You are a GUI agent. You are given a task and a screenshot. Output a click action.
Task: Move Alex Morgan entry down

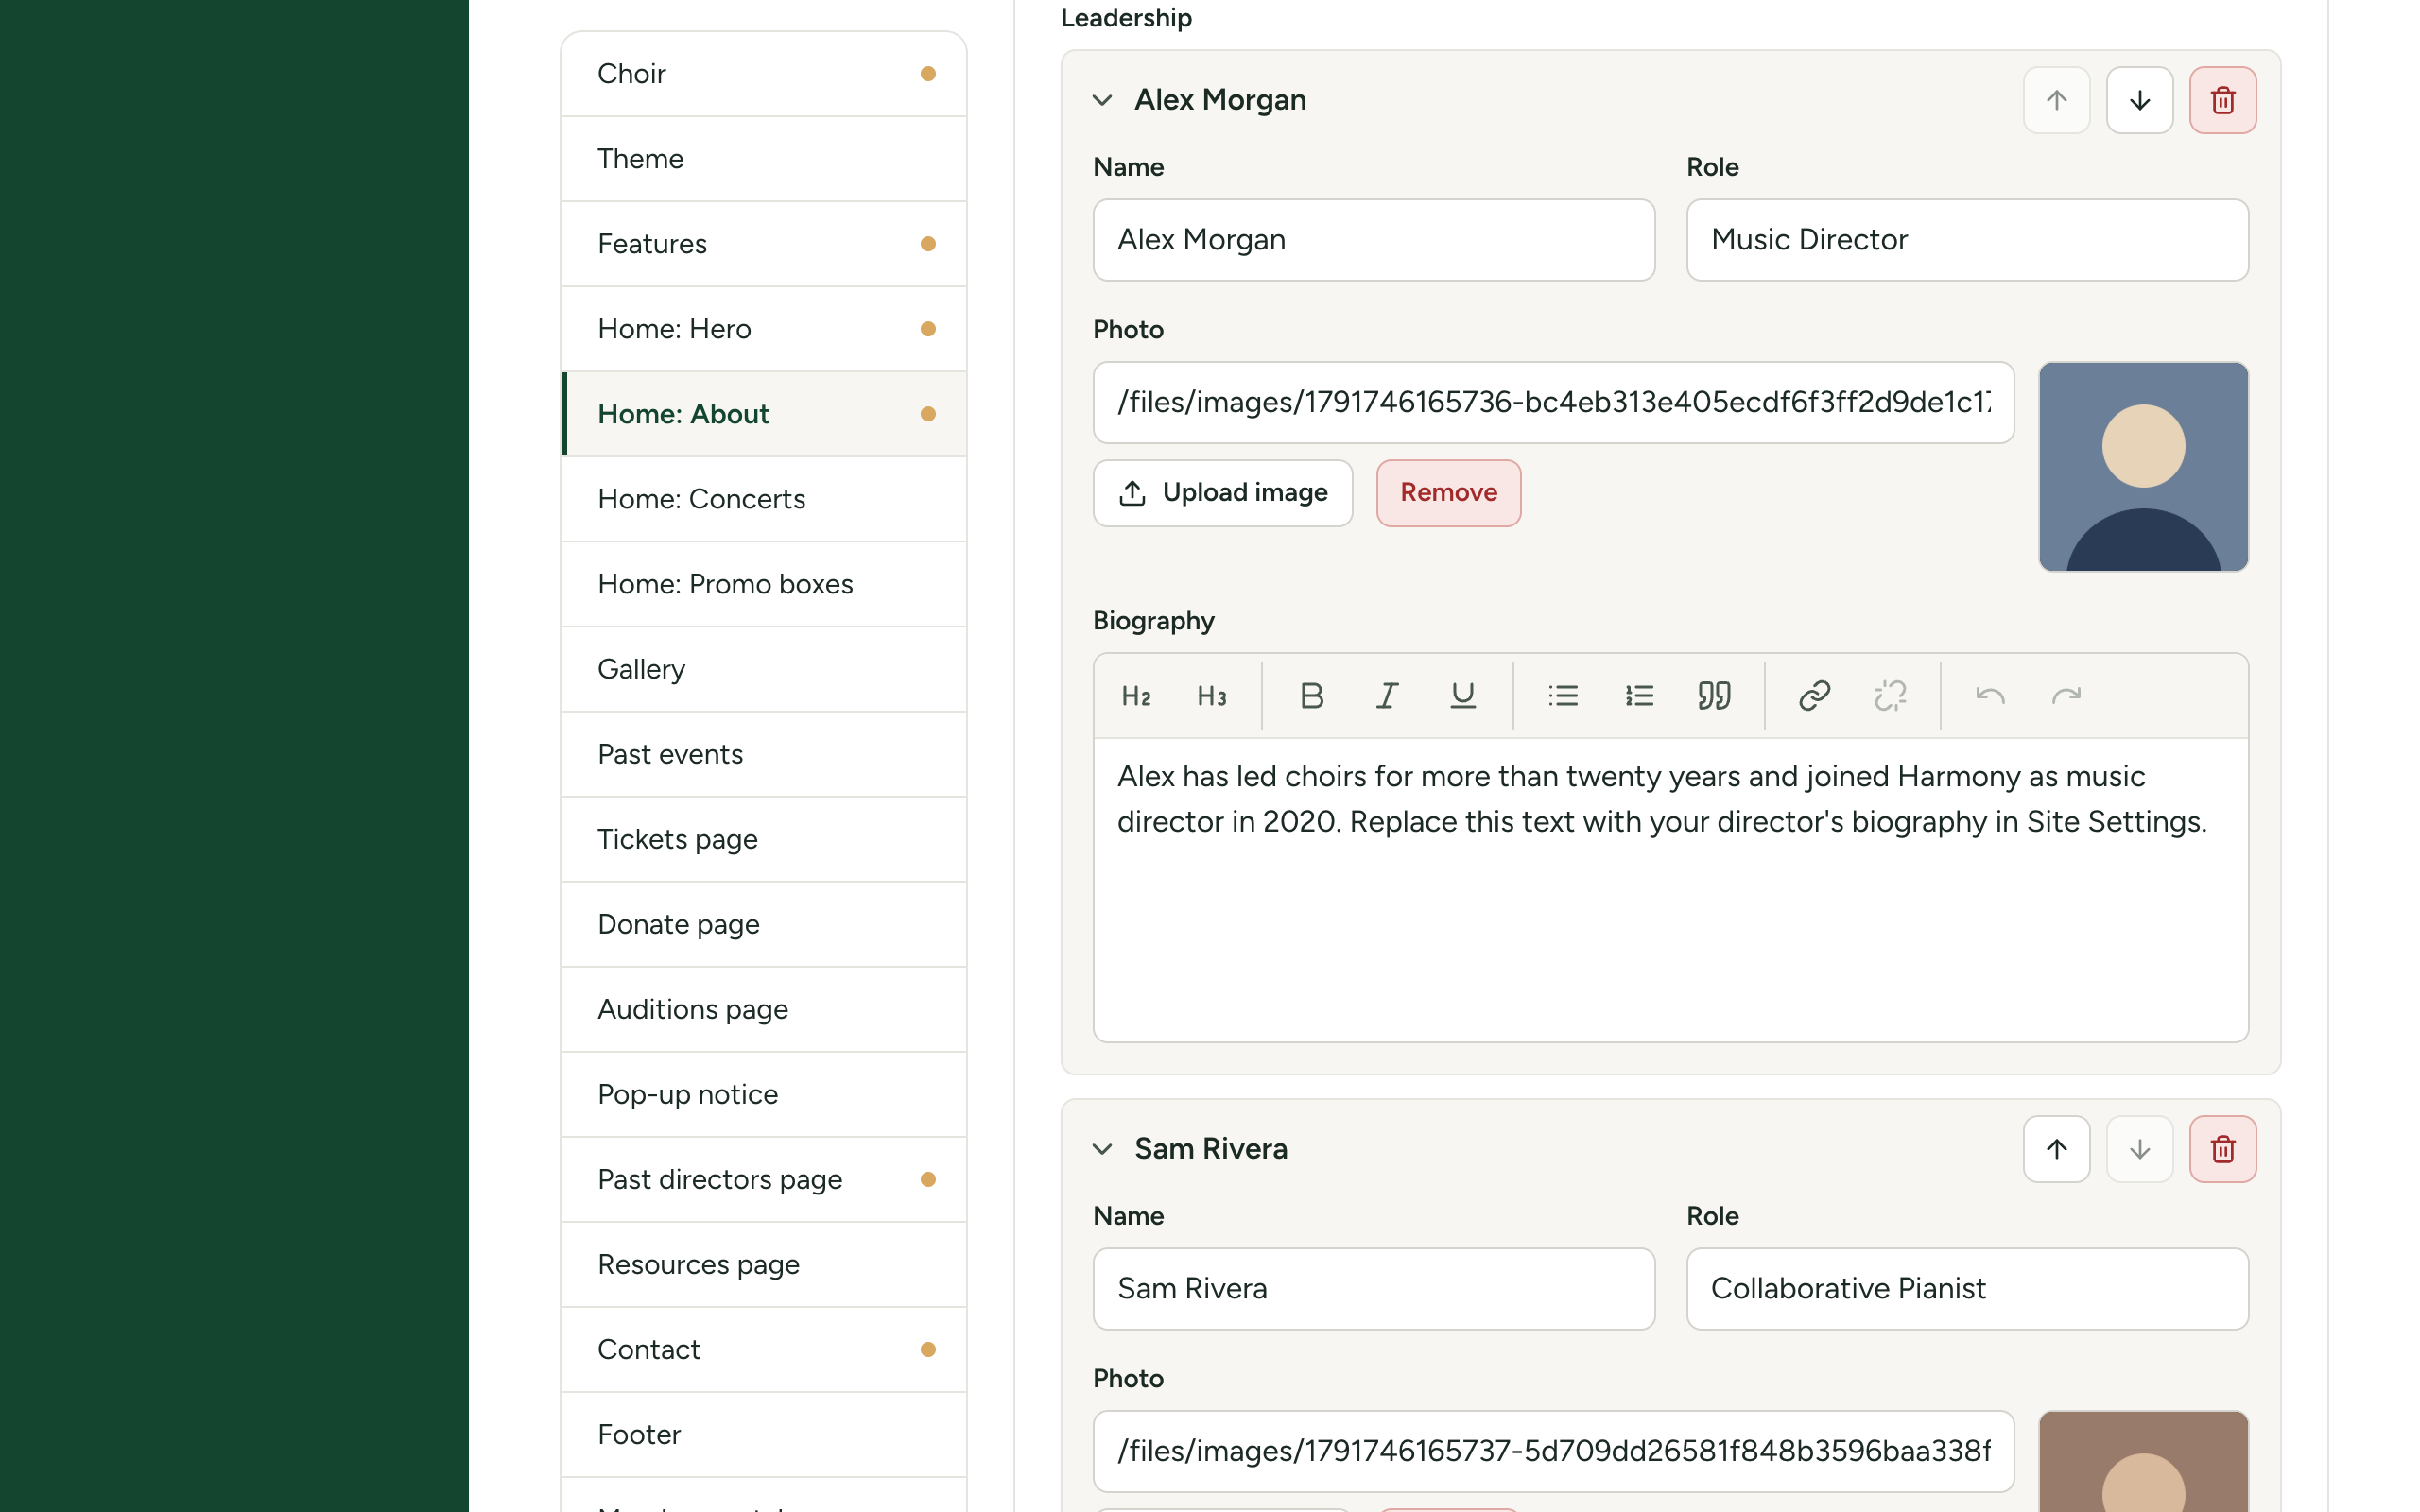[2140, 100]
